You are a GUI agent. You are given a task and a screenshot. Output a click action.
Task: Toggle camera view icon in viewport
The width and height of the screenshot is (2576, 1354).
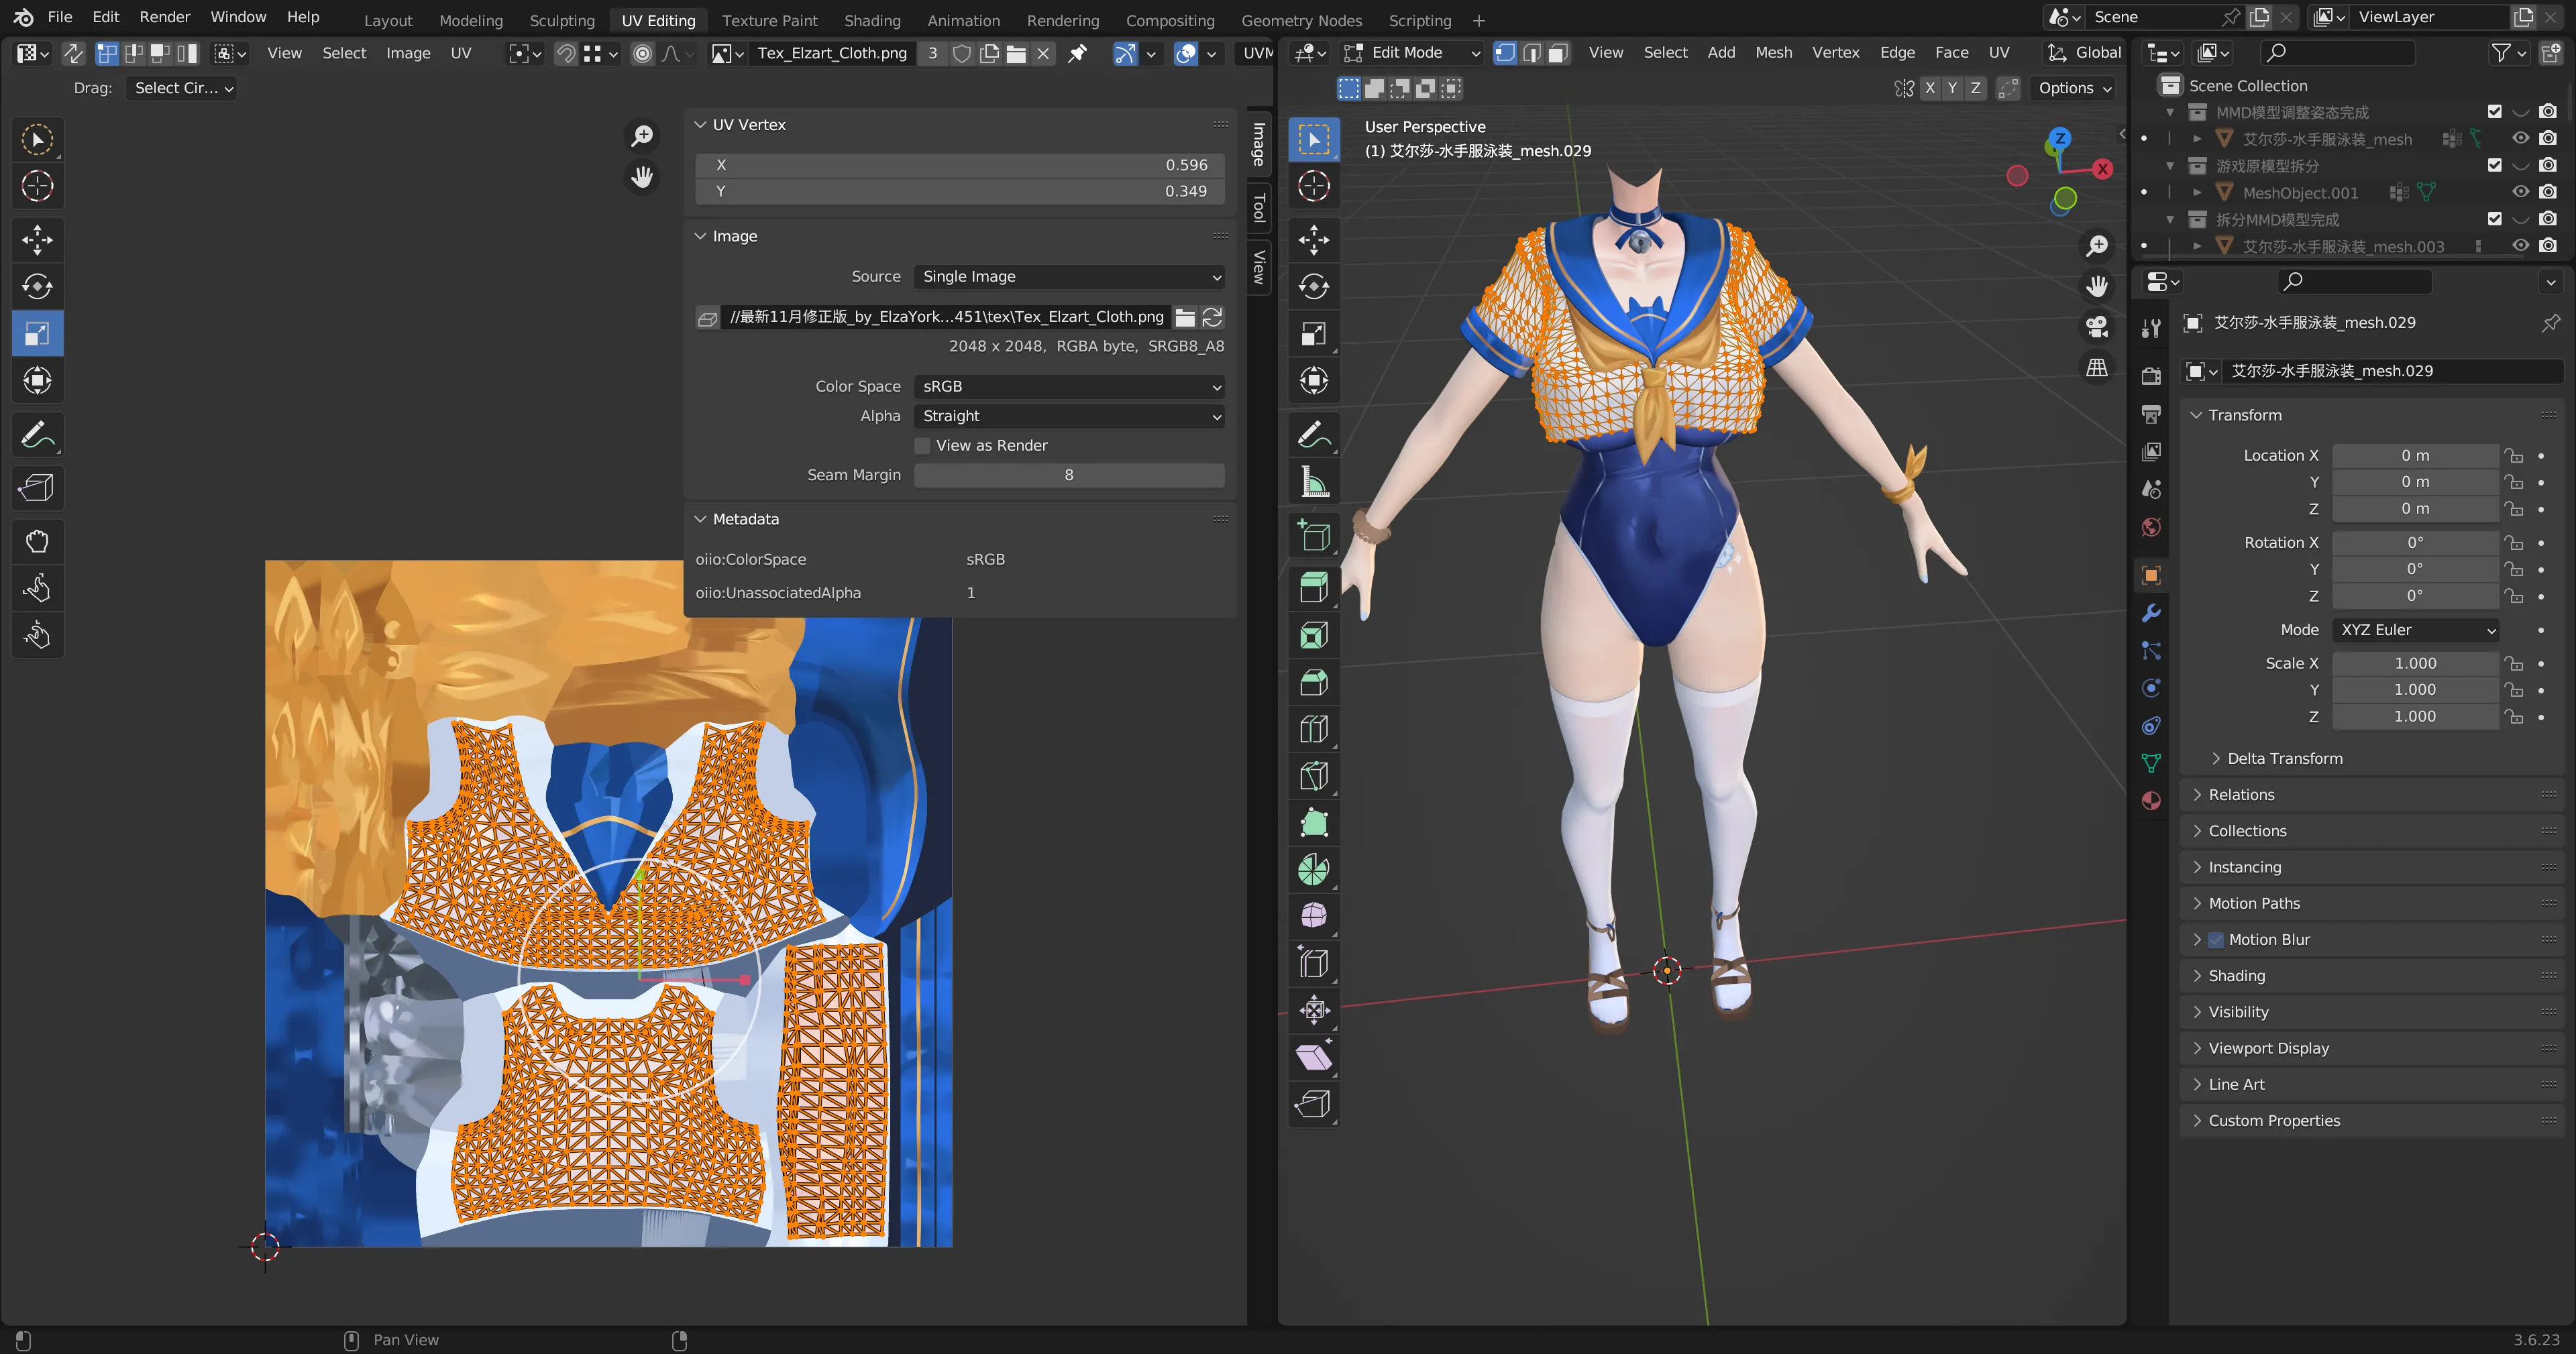[x=2097, y=327]
